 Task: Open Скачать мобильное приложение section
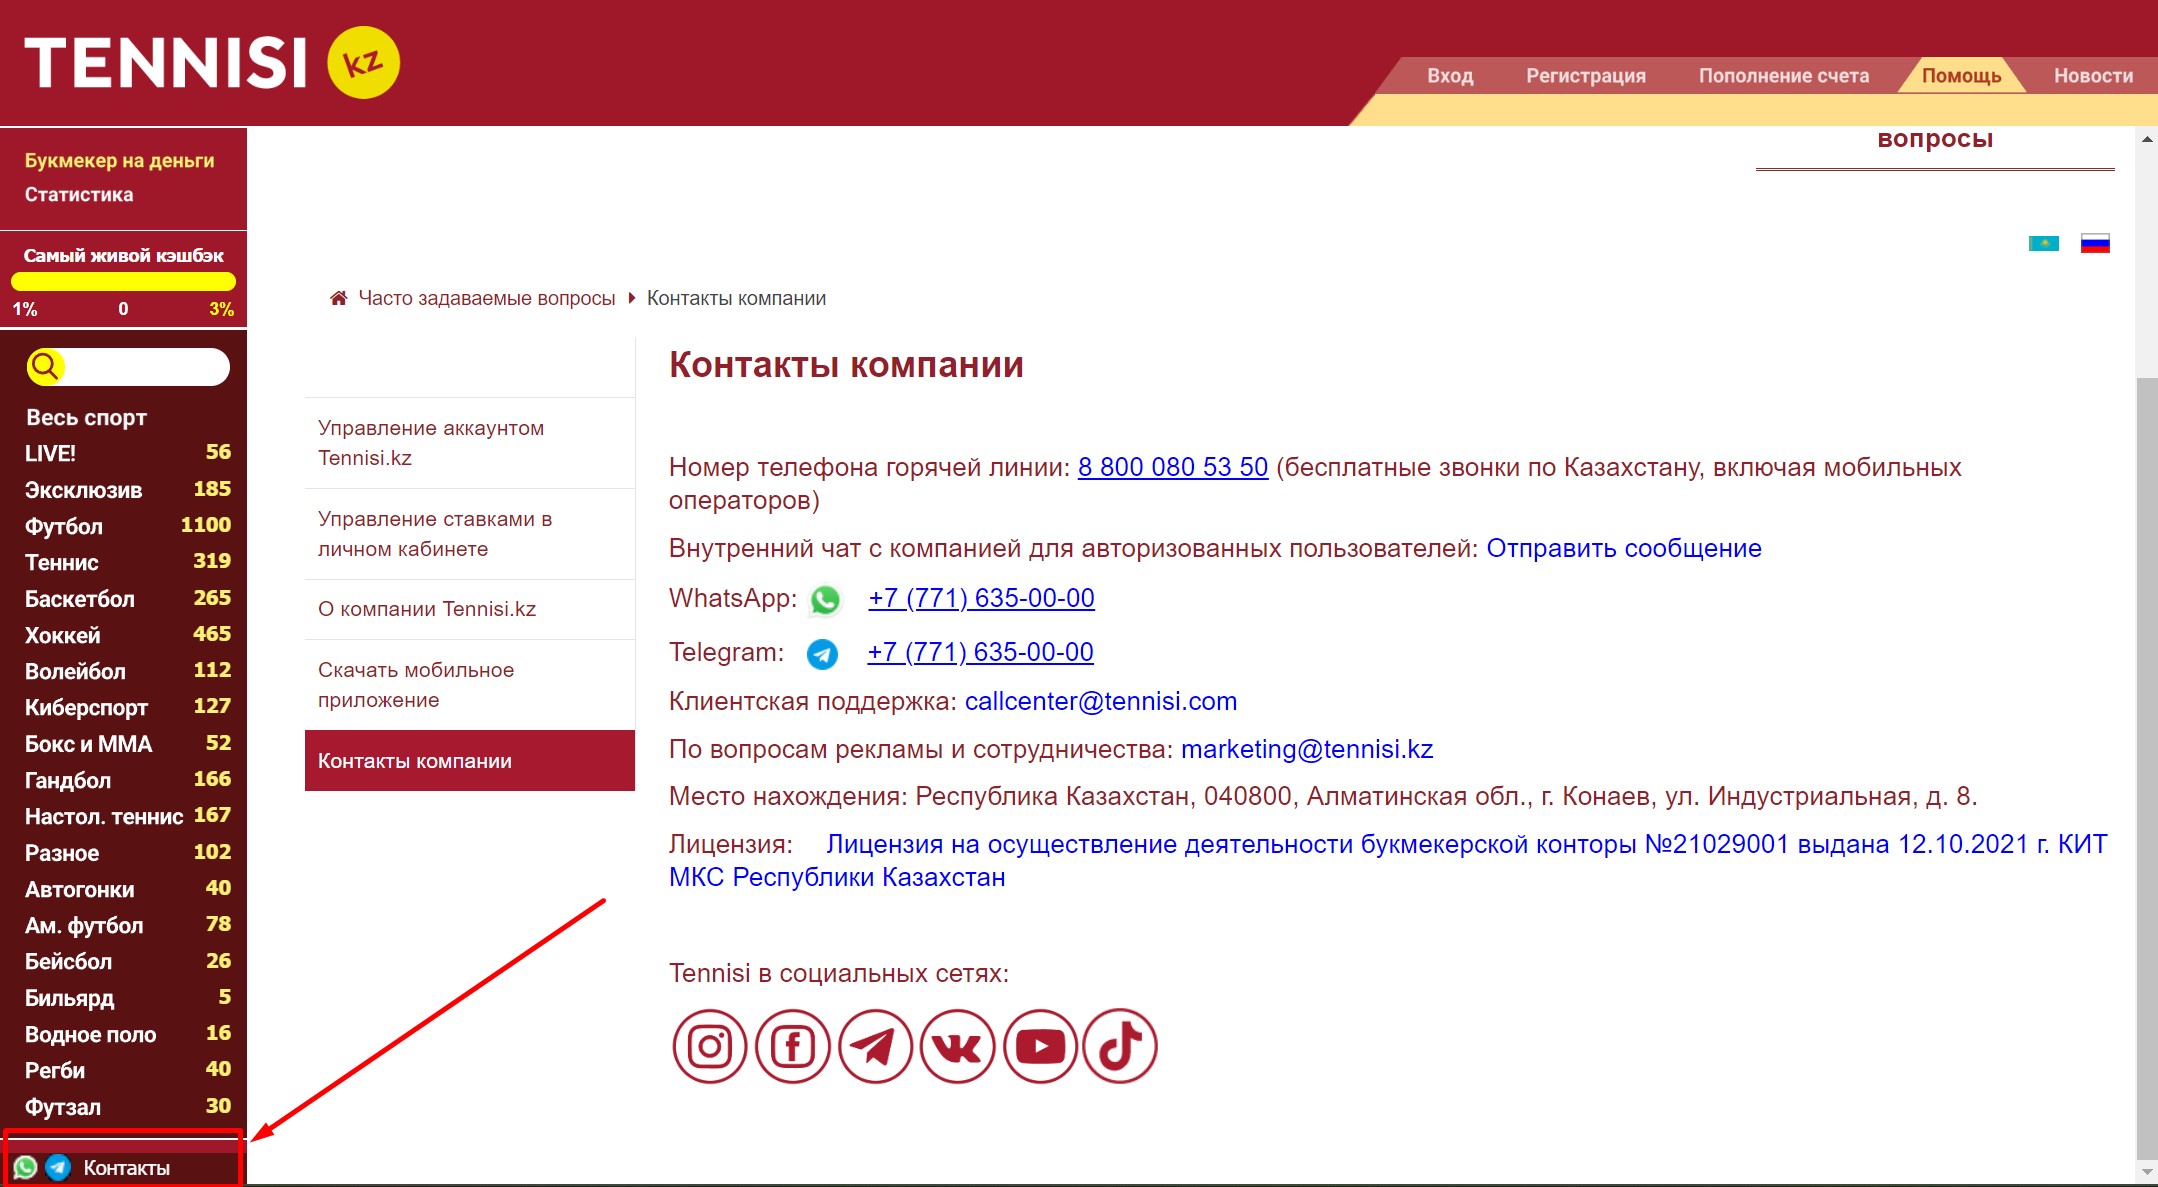[x=470, y=685]
